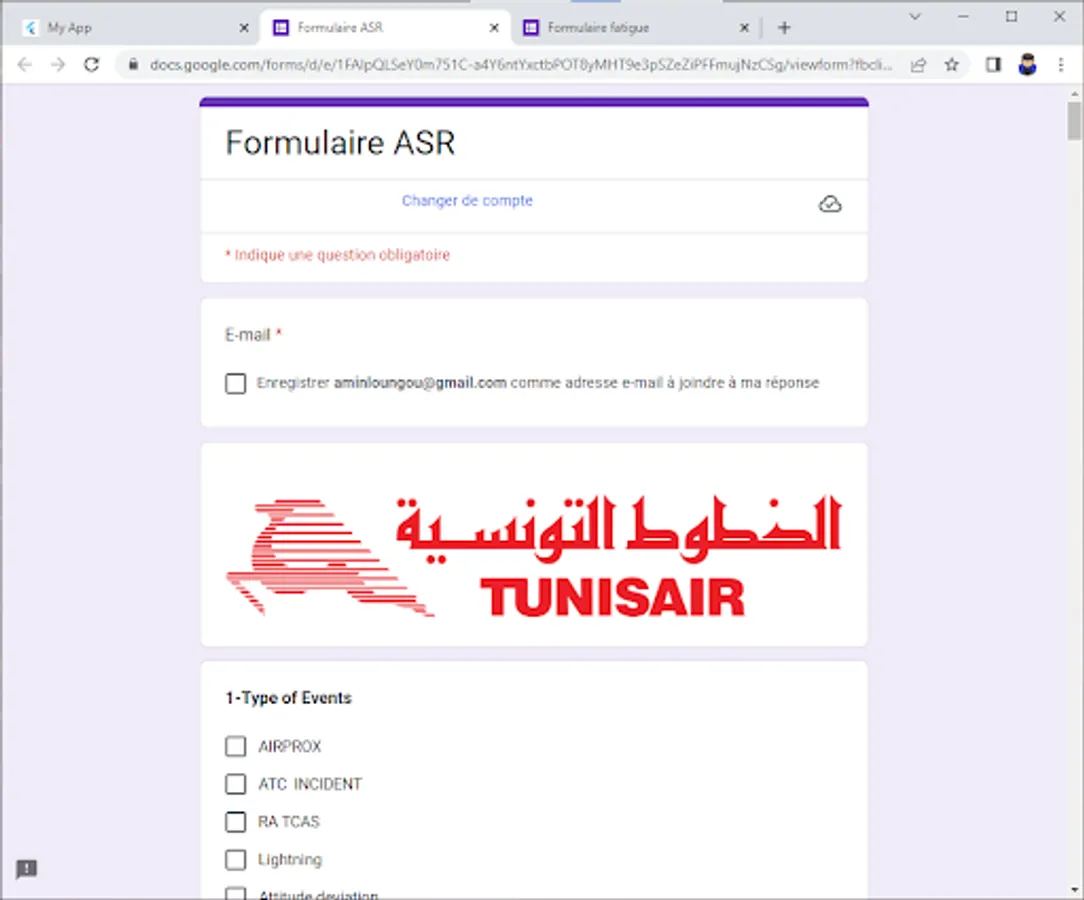The height and width of the screenshot is (900, 1084).
Task: Click the padlock site info icon
Action: coord(133,65)
